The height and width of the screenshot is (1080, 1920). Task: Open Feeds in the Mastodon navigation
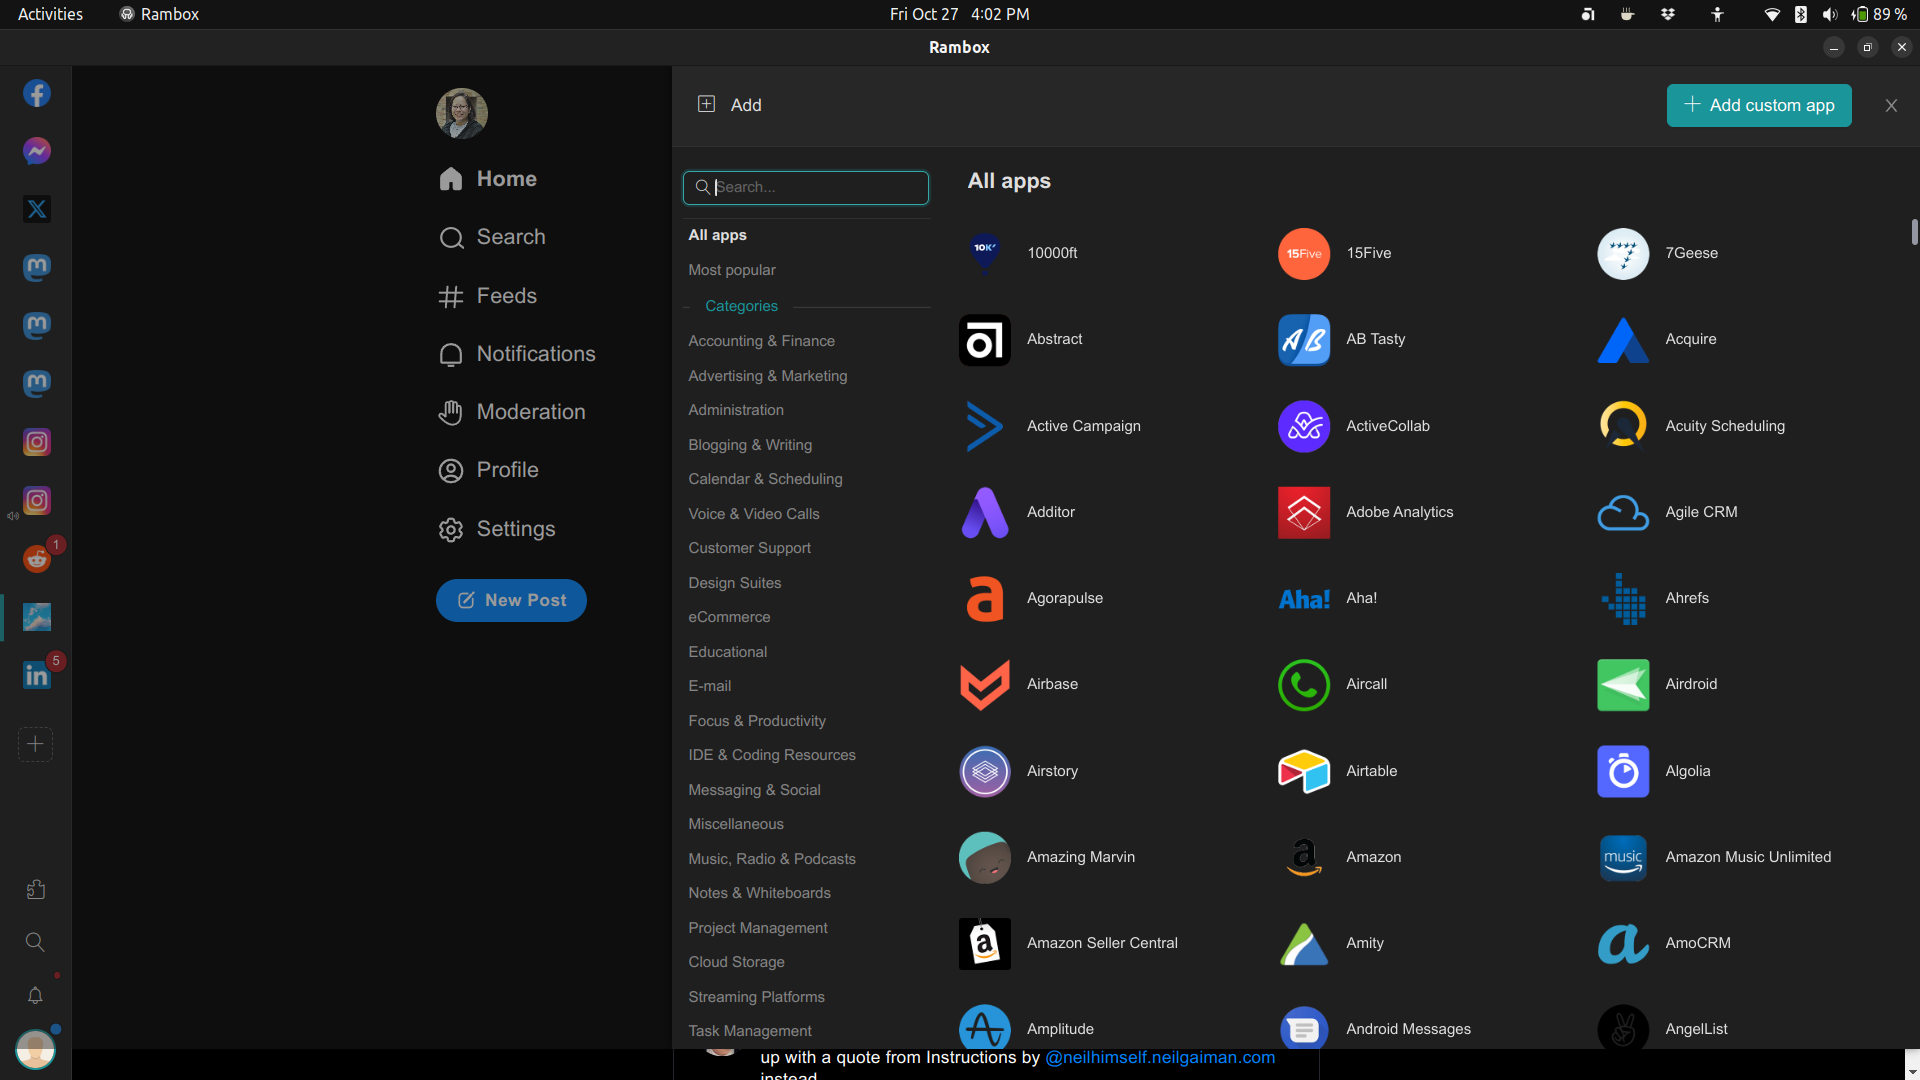pos(488,296)
